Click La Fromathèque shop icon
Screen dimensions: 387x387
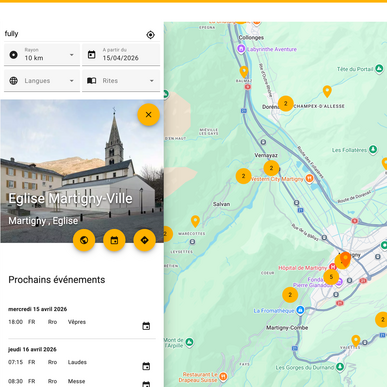(300, 310)
